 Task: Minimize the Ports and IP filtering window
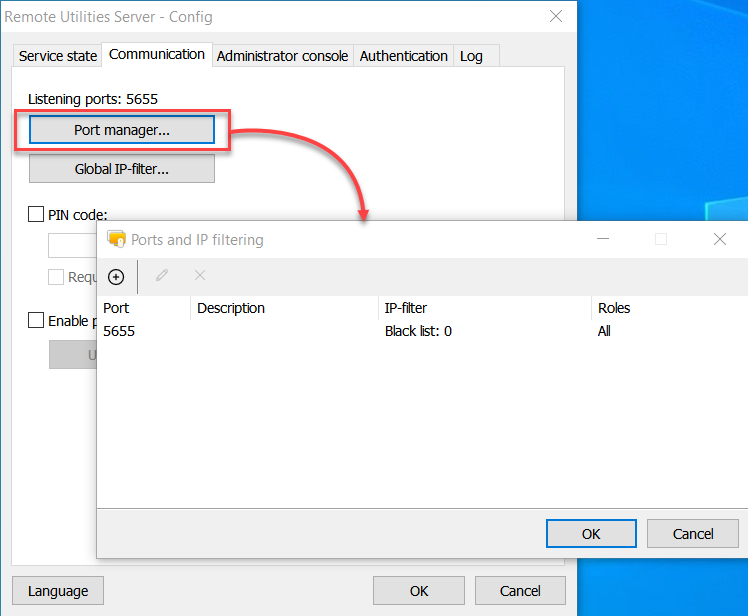coord(603,239)
